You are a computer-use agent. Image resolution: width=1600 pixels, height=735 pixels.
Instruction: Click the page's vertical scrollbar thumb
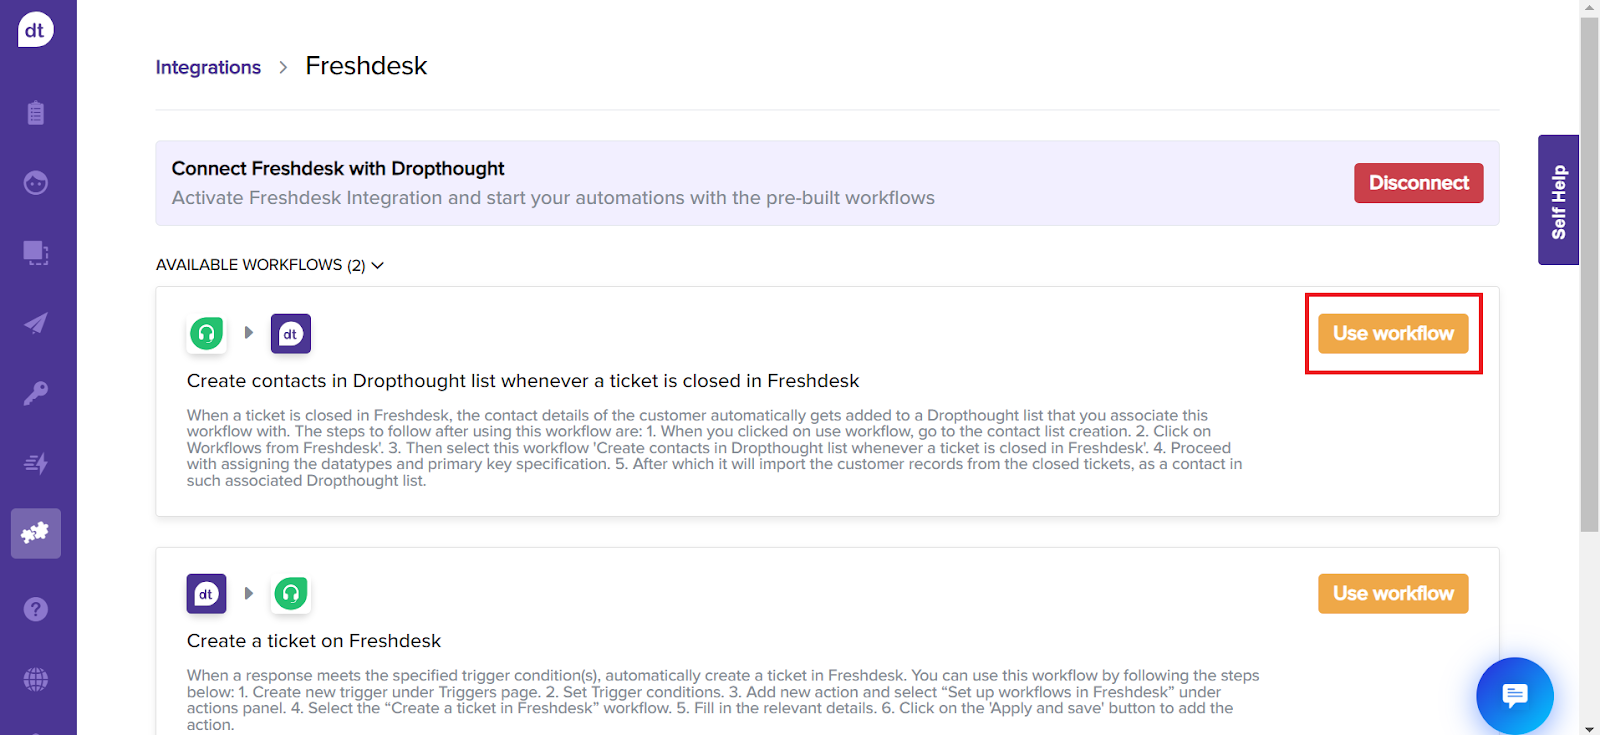tap(1589, 270)
